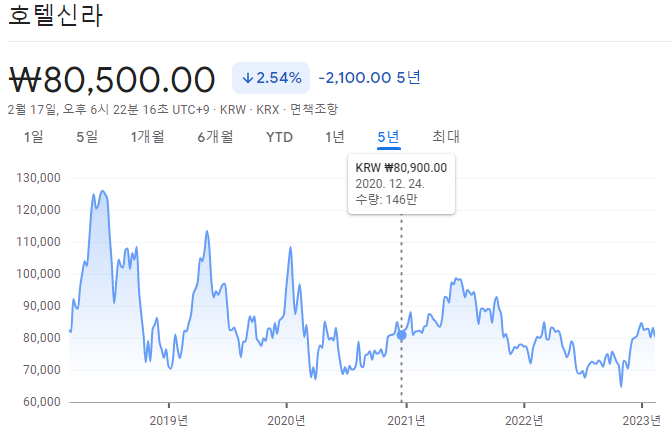Switch chart to 1년 range
Screen dimensions: 672x437
click(x=335, y=137)
